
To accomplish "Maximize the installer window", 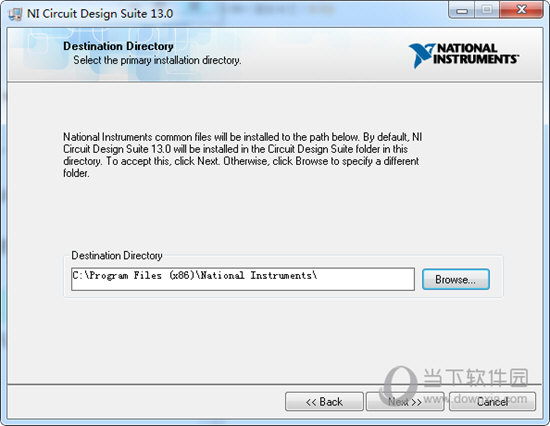I will [x=487, y=10].
